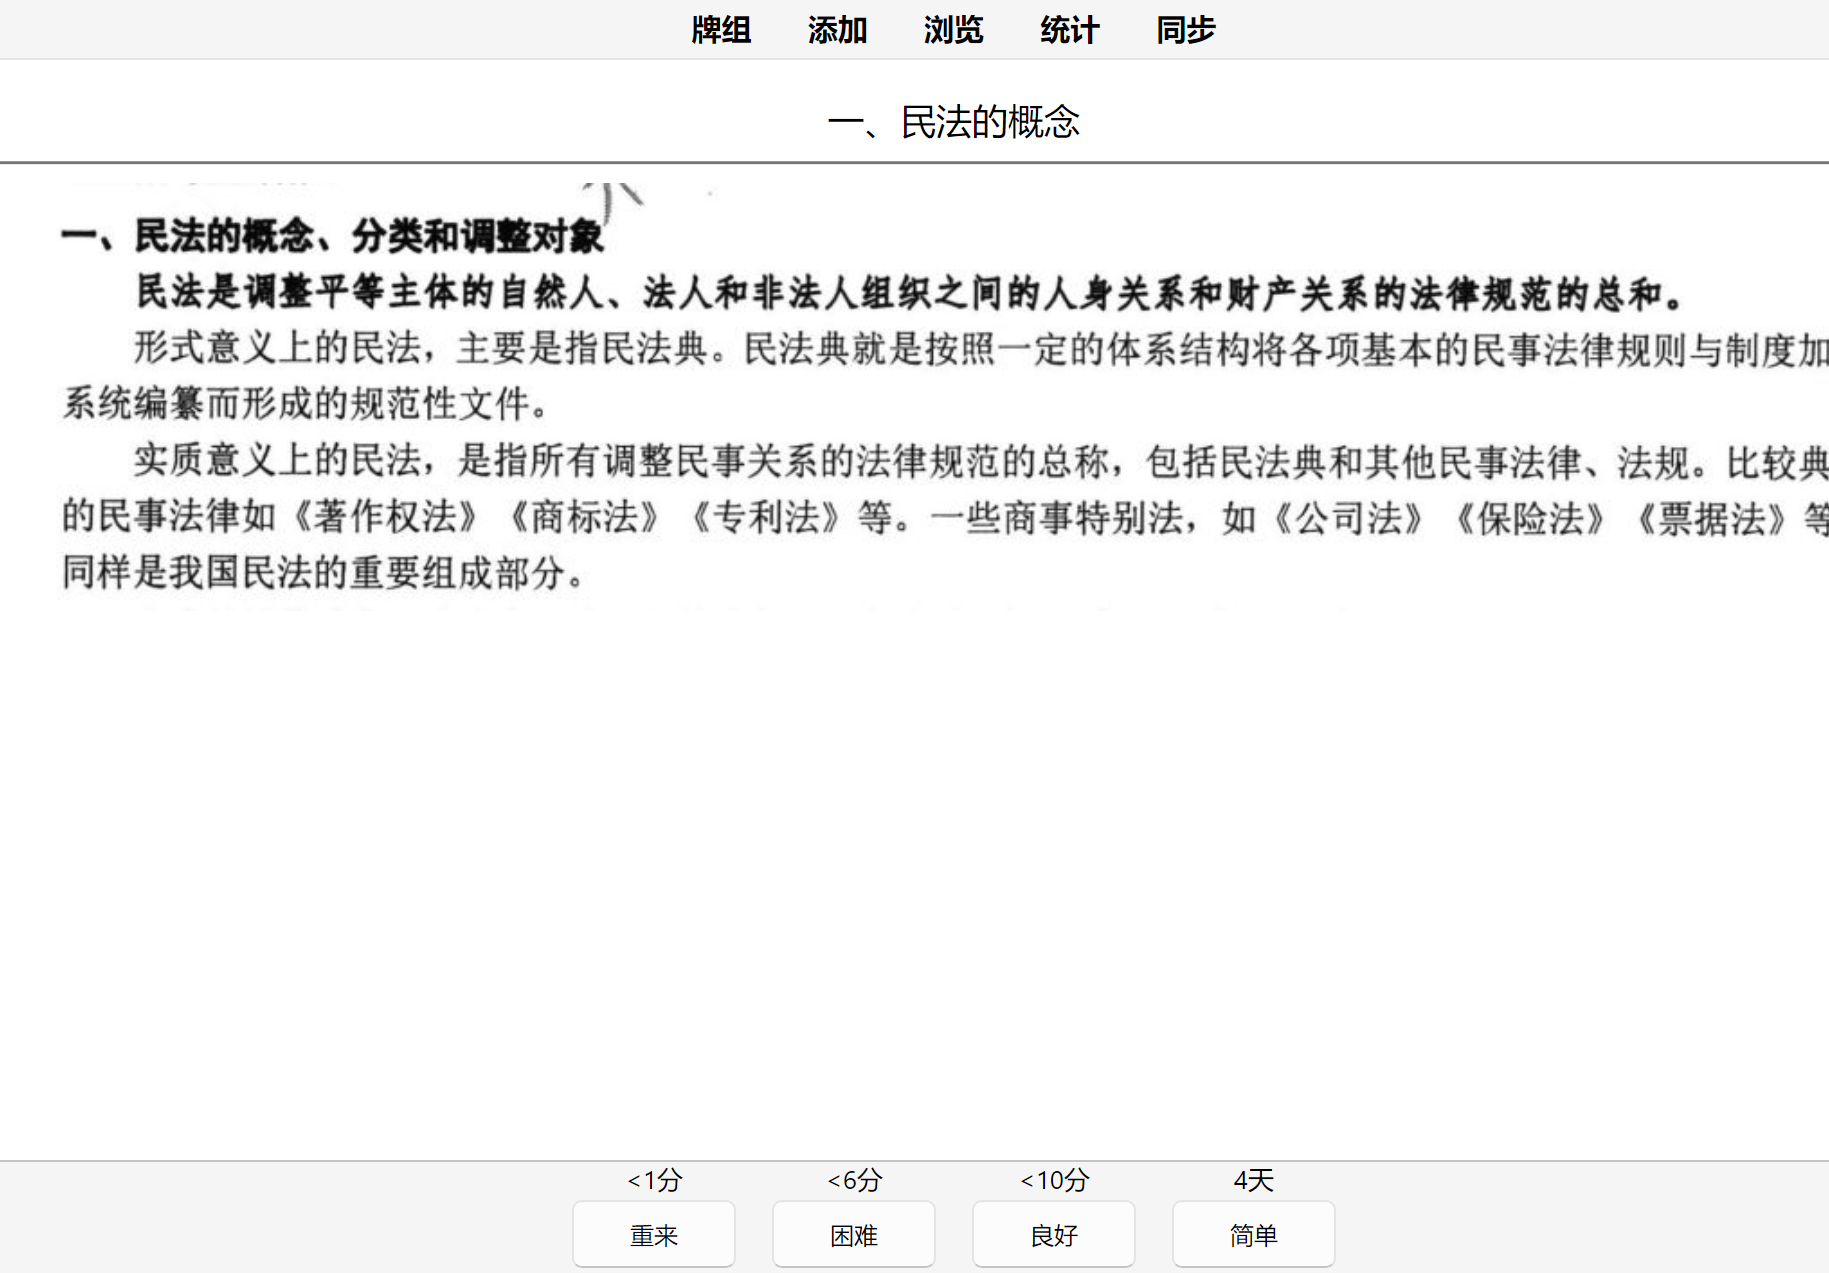Click the answer image of the textbook excerpt

[945, 397]
